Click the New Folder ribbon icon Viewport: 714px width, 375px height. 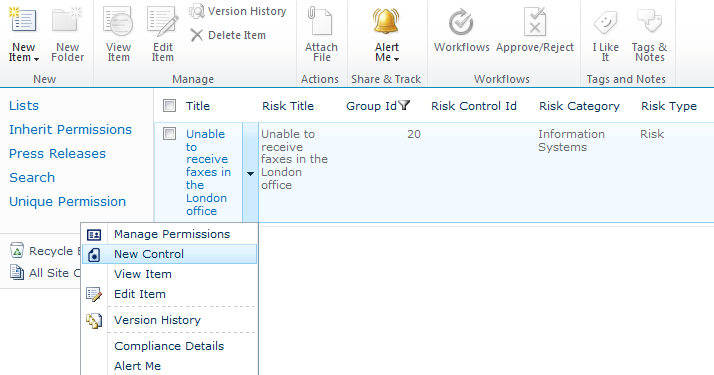[x=67, y=20]
